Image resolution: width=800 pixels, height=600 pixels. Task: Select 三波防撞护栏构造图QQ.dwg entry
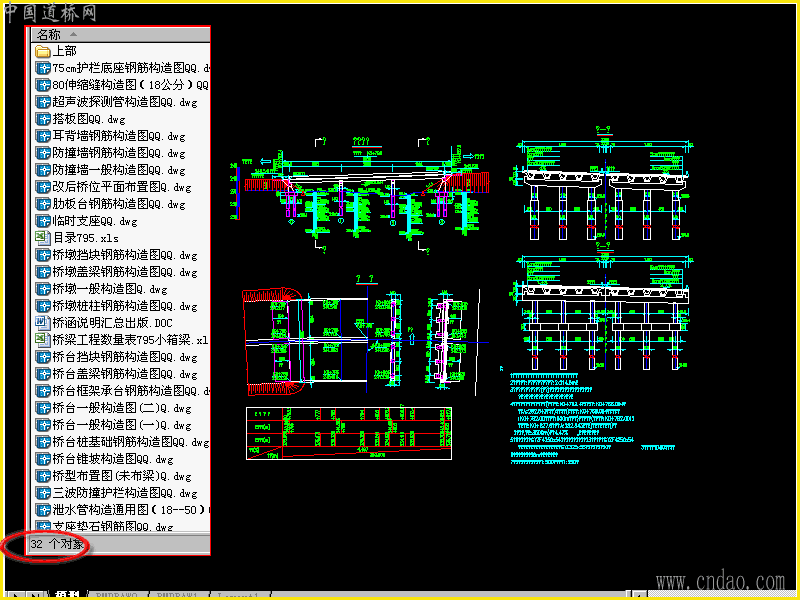click(124, 493)
